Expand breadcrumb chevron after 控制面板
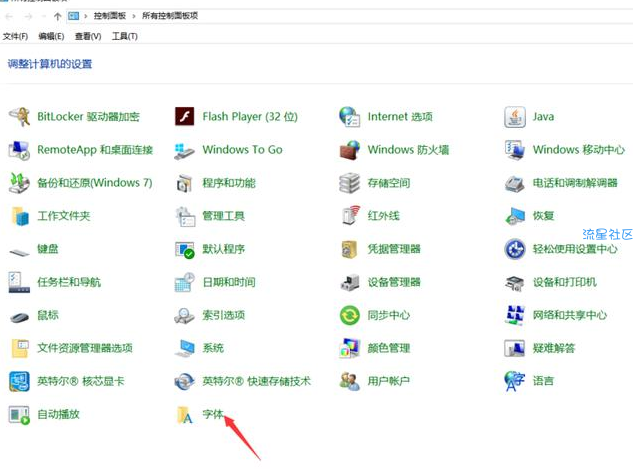Viewport: 633px width, 469px height. (x=134, y=16)
